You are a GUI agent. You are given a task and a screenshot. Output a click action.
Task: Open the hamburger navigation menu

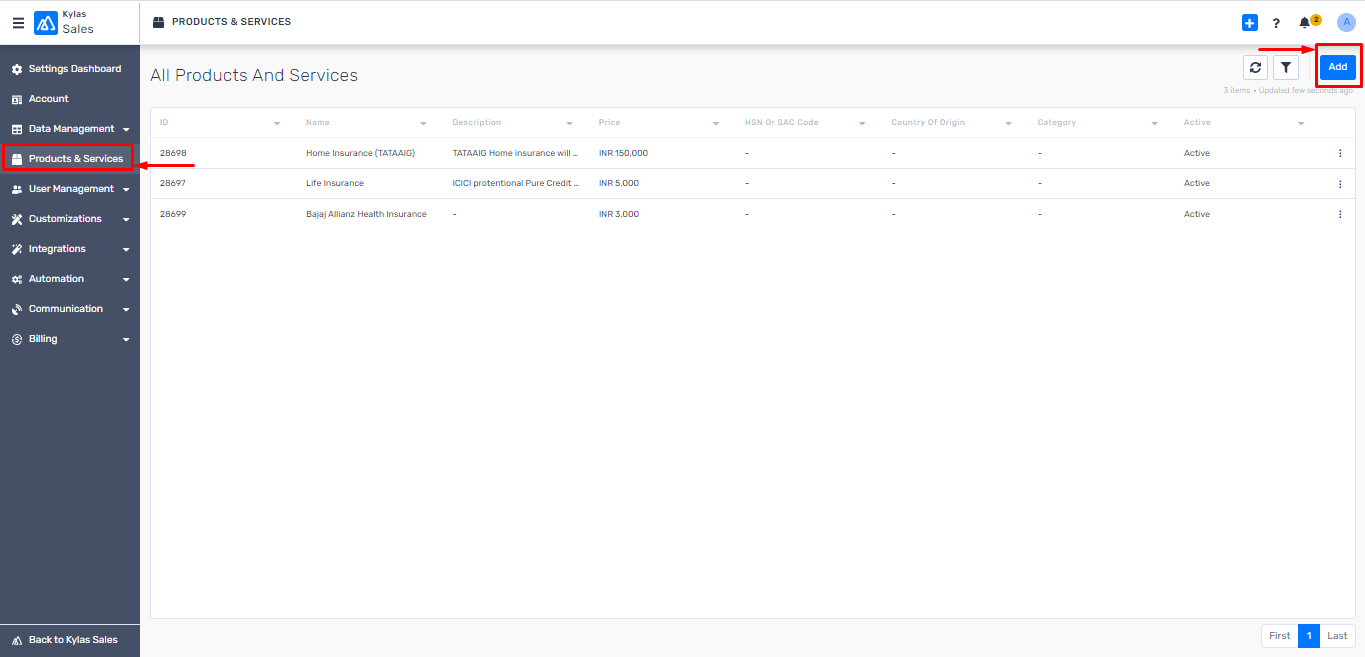tap(18, 23)
